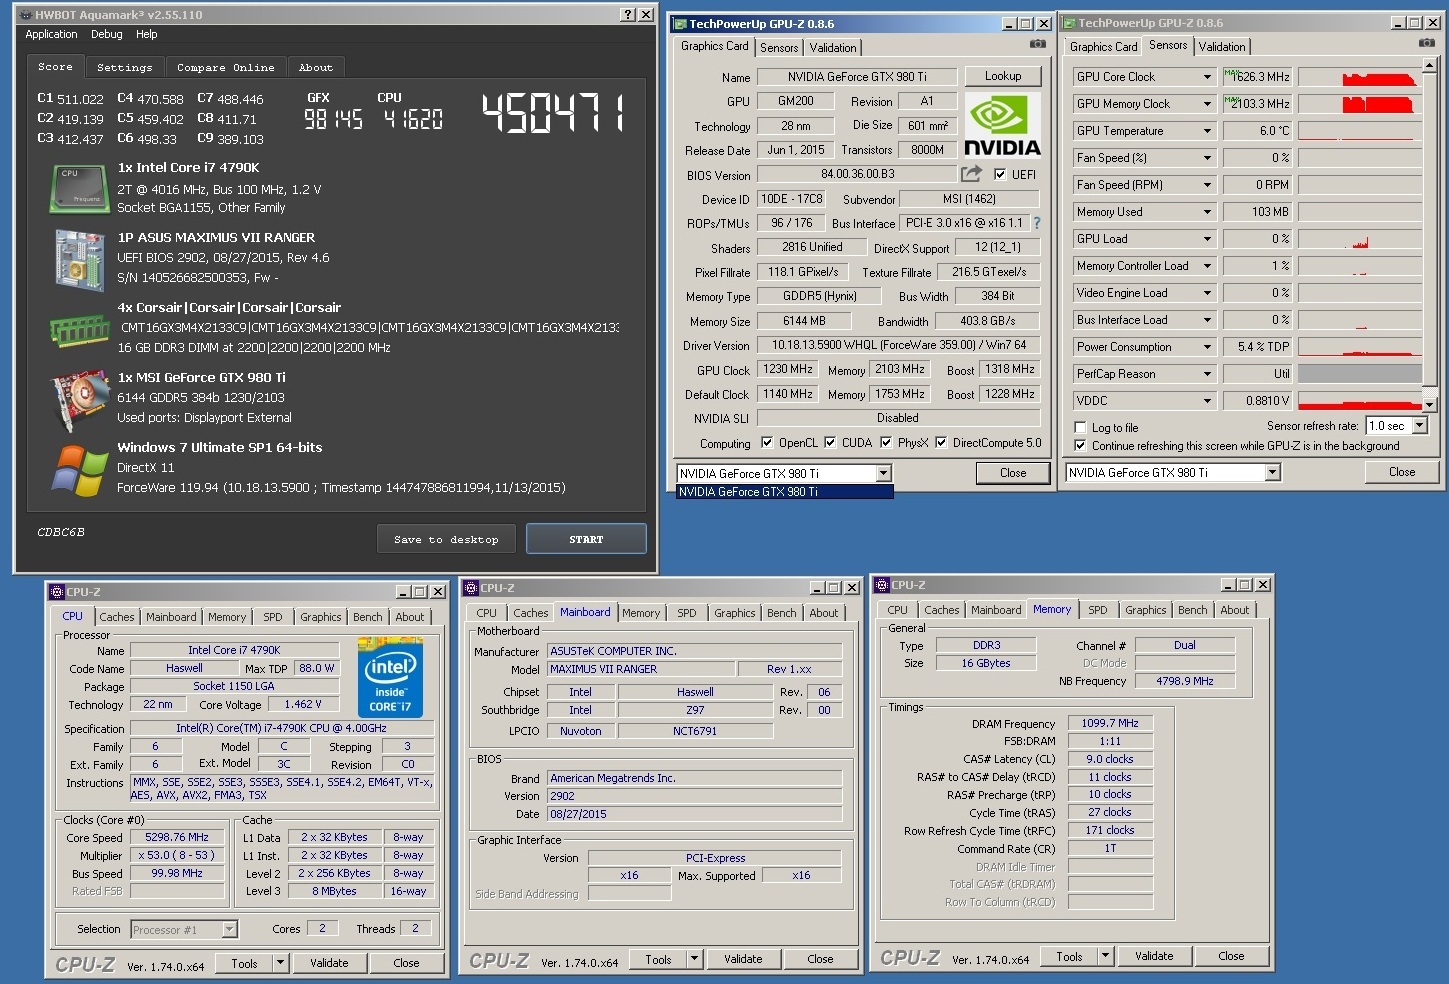Select NVIDIA GeForce GTX 980 Ti highlighted list entry

tap(784, 492)
